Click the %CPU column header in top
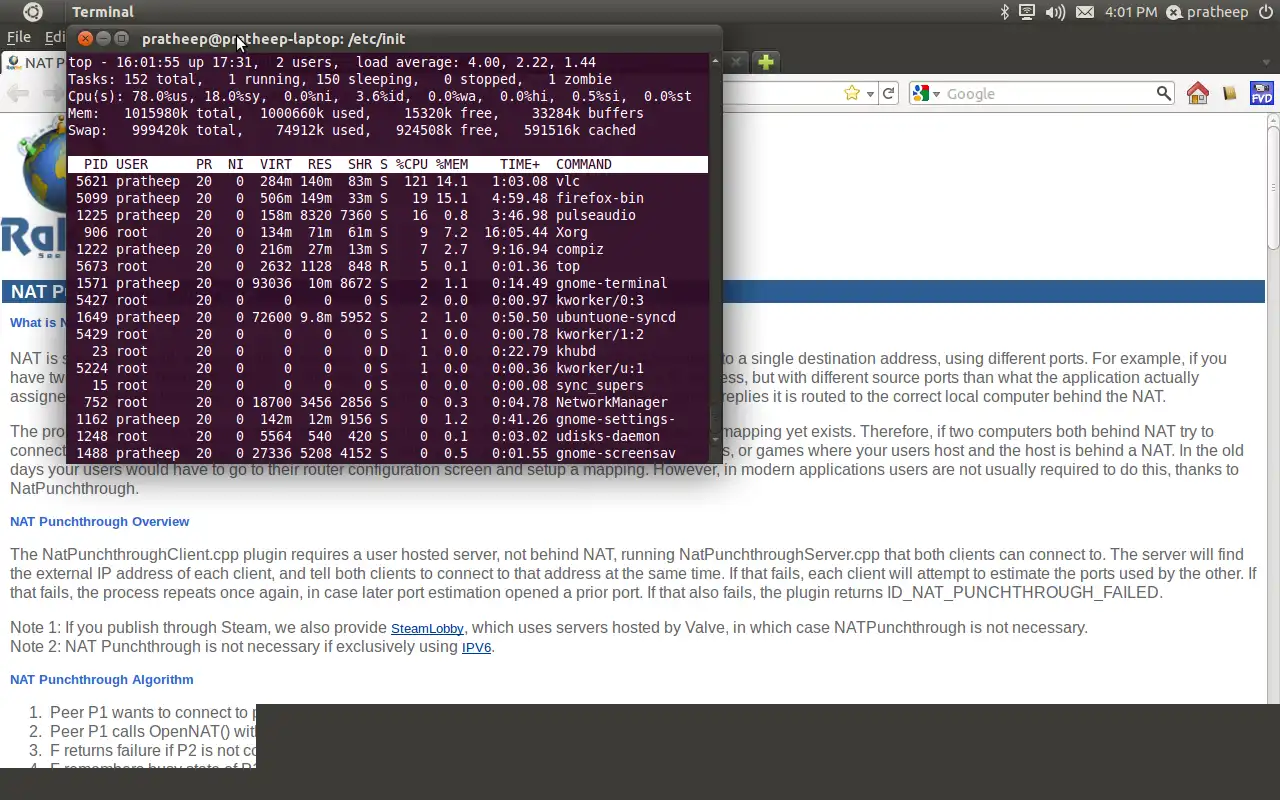1280x800 pixels. [x=412, y=164]
